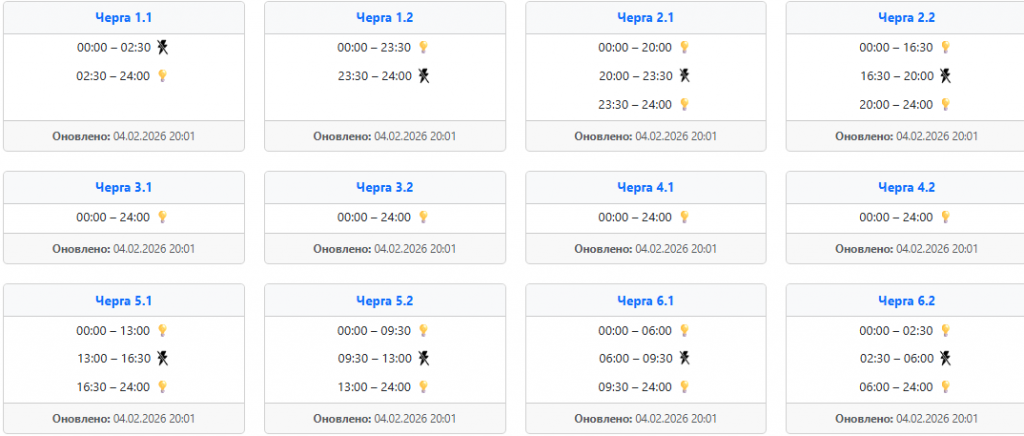Follow the Черга 3.2 heading link
Screen dimensions: 1024x436
385,187
